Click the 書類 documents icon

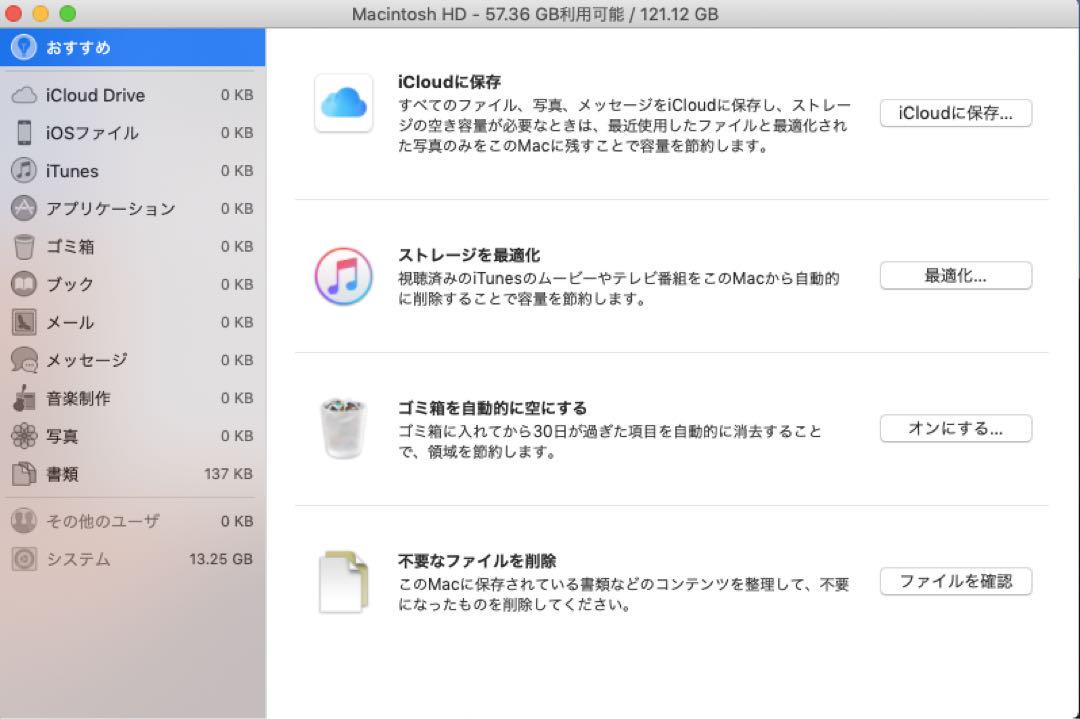[24, 474]
